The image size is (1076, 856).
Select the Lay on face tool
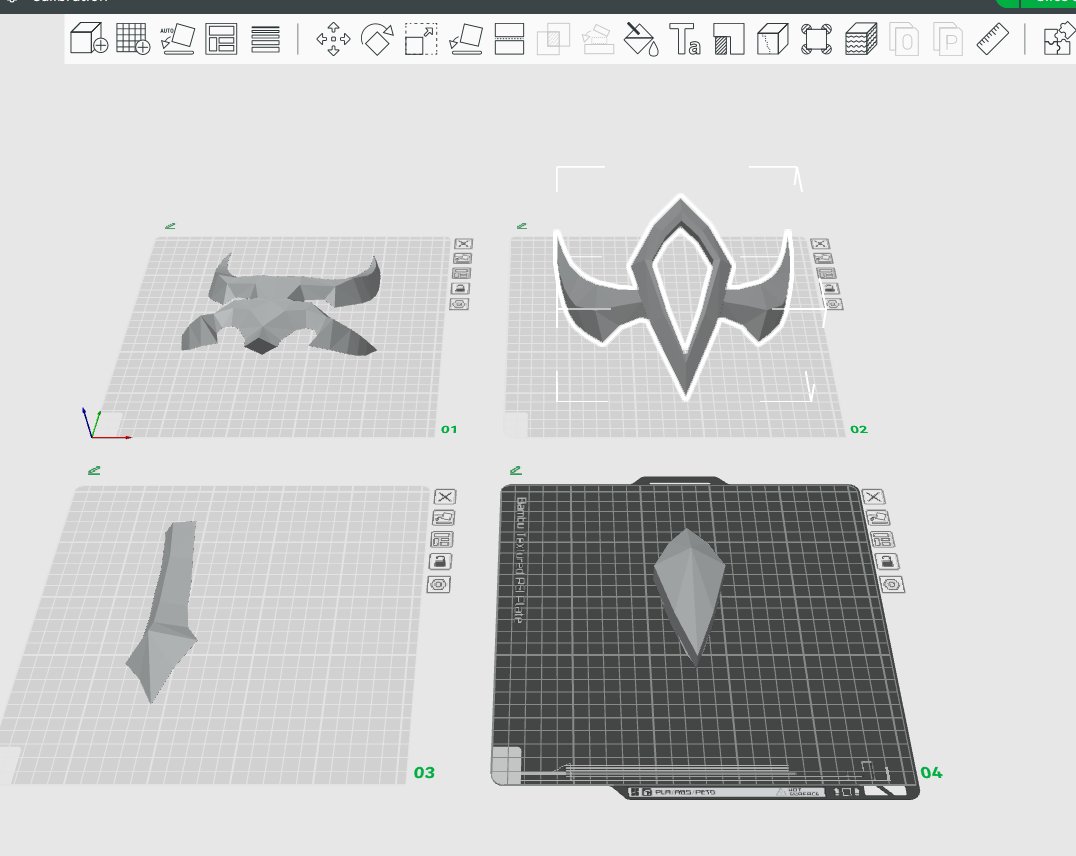[x=466, y=39]
